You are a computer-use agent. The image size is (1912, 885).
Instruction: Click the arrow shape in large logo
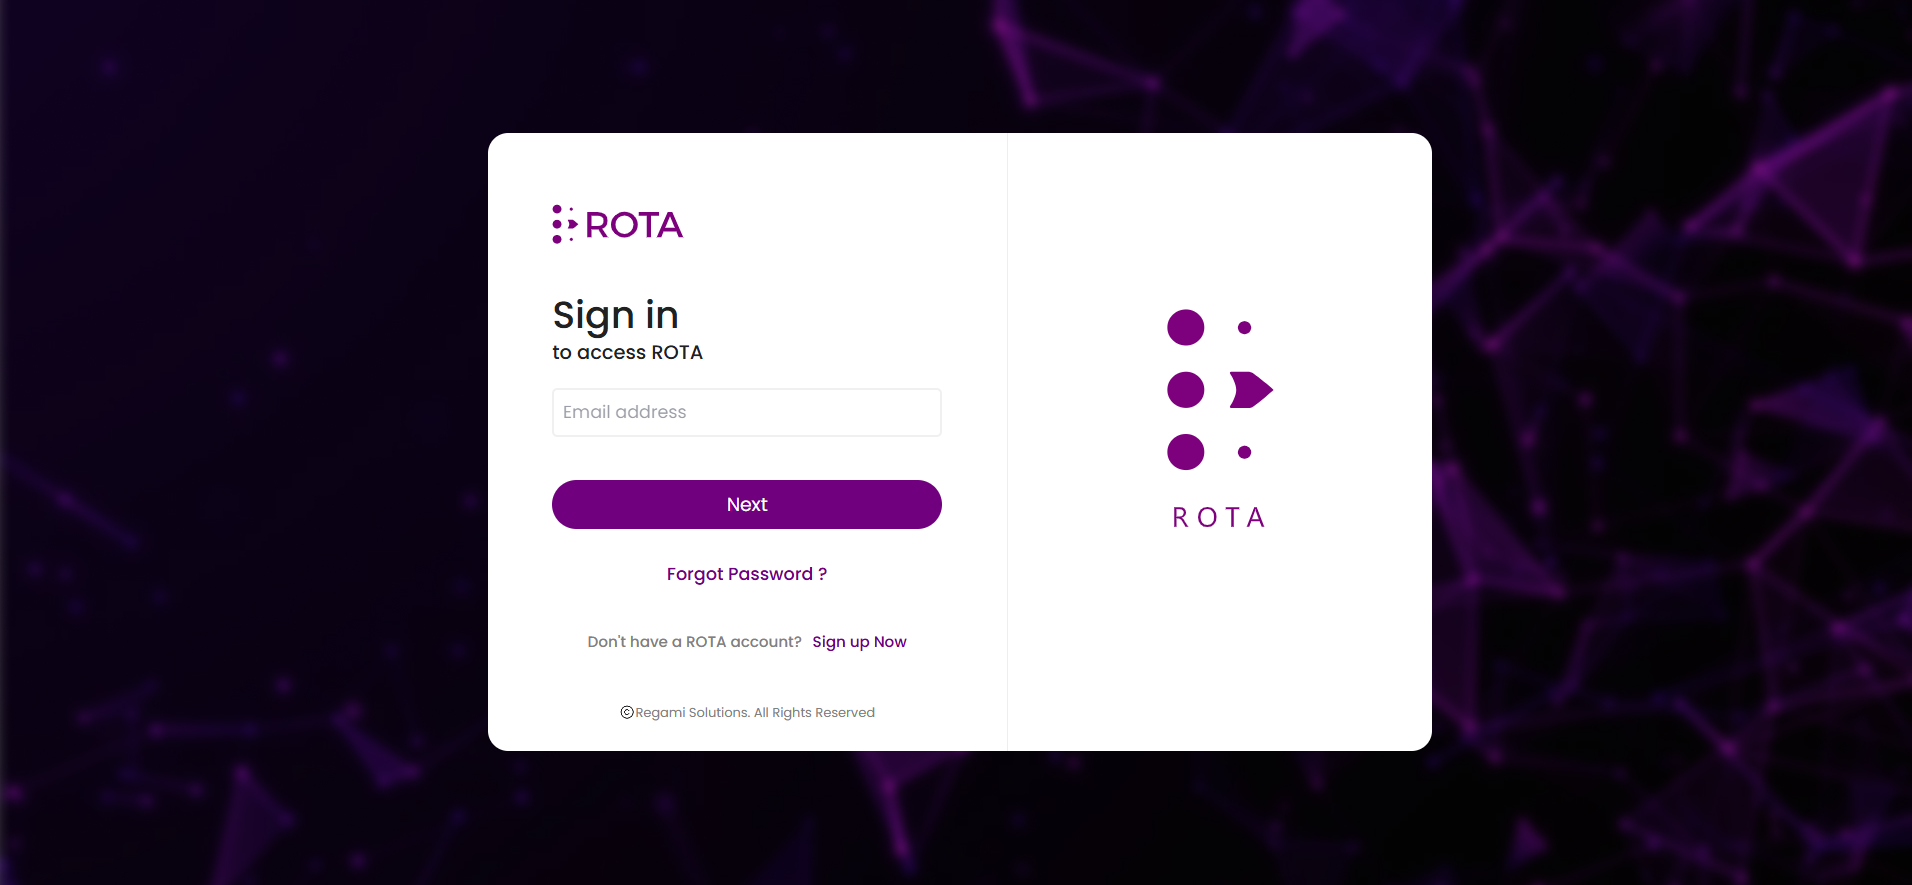click(x=1249, y=390)
